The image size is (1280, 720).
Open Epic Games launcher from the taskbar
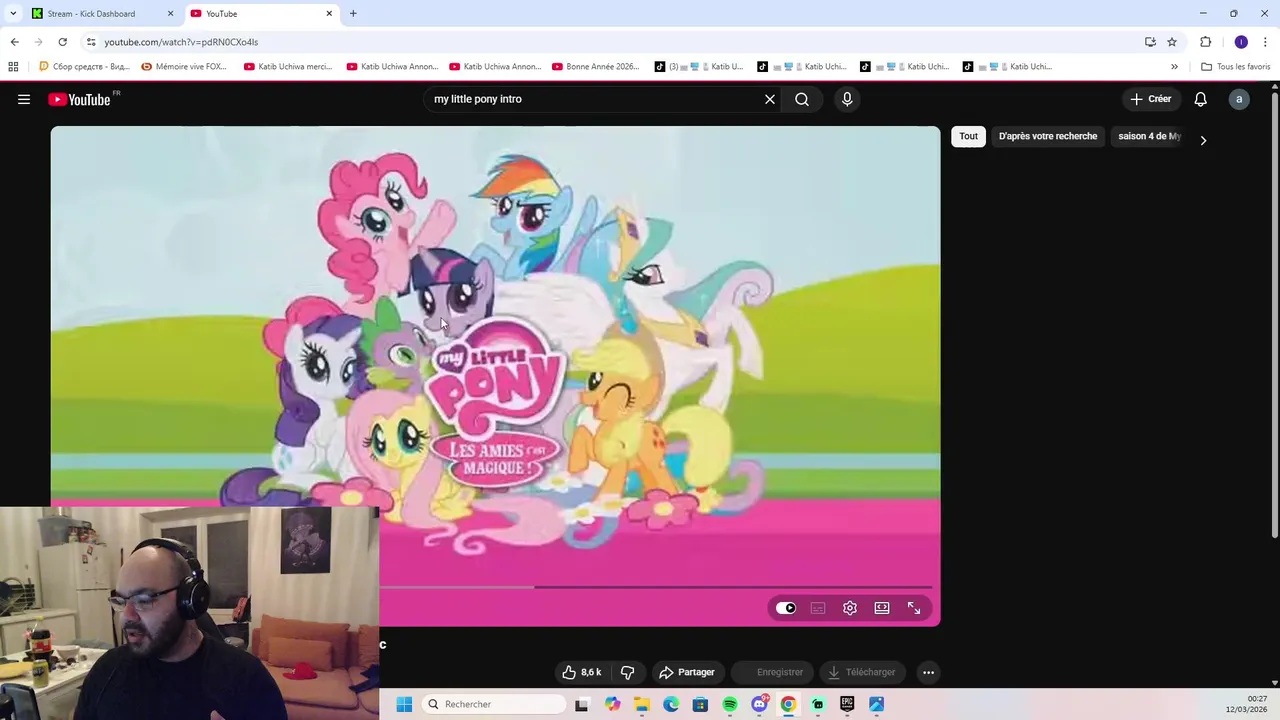tap(847, 704)
